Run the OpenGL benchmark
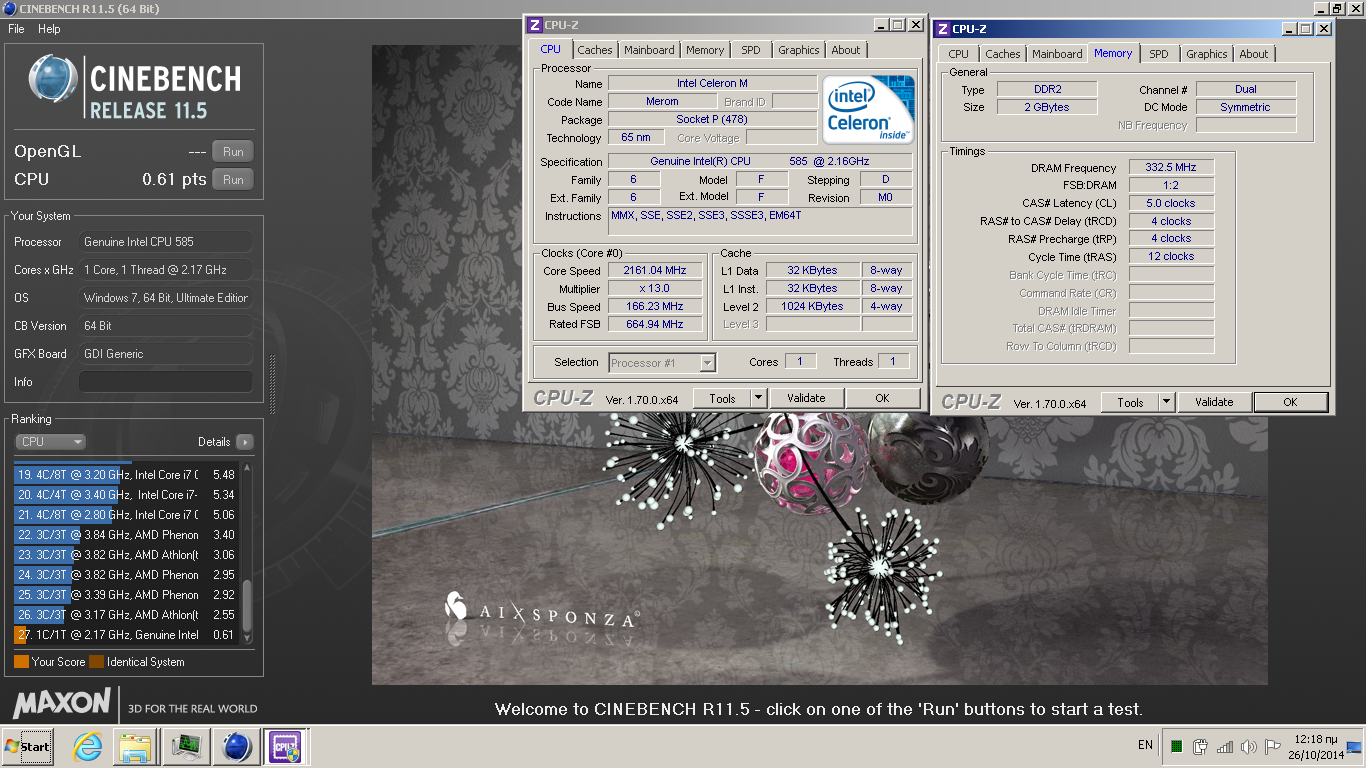This screenshot has height=768, width=1366. 233,152
